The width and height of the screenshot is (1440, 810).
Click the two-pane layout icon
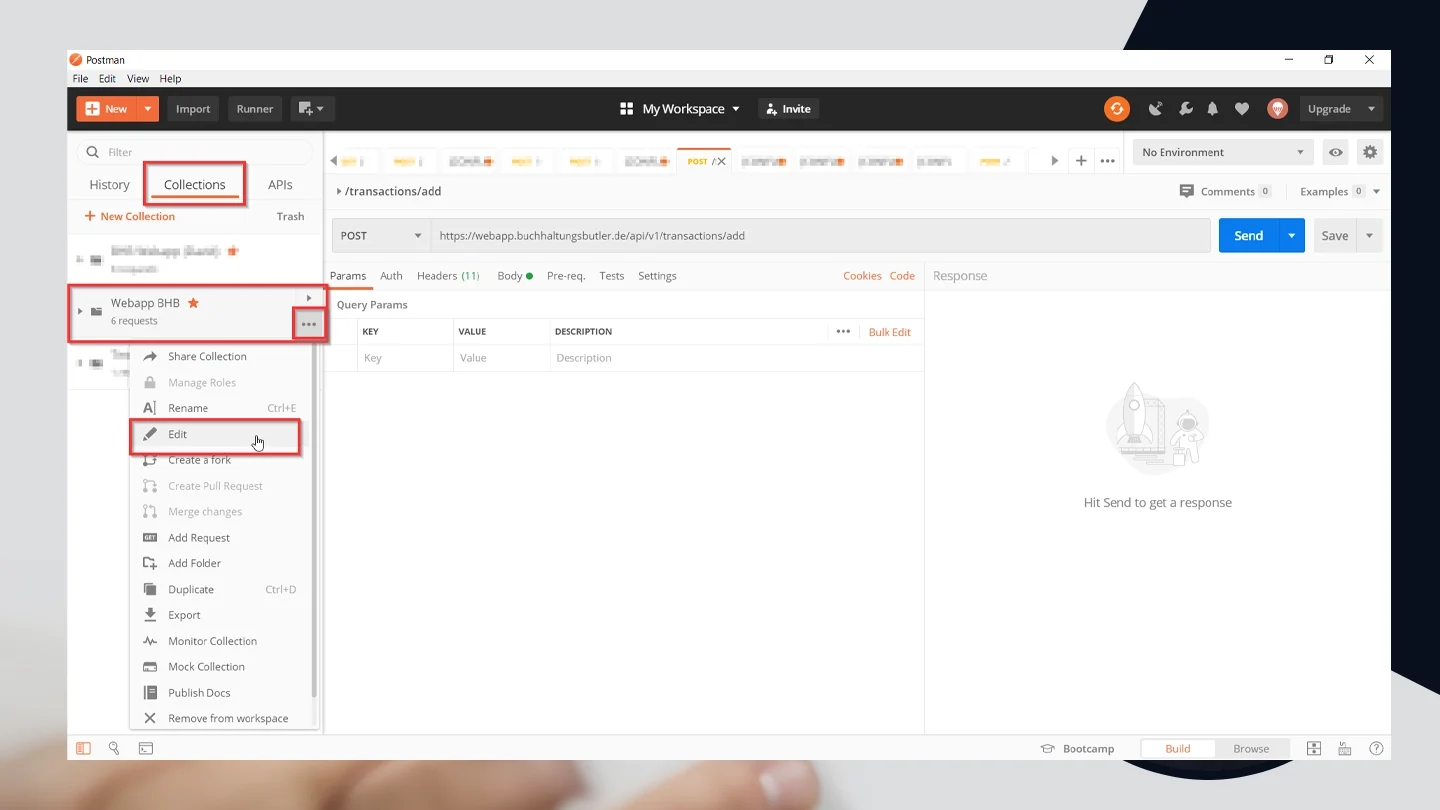click(x=1314, y=748)
